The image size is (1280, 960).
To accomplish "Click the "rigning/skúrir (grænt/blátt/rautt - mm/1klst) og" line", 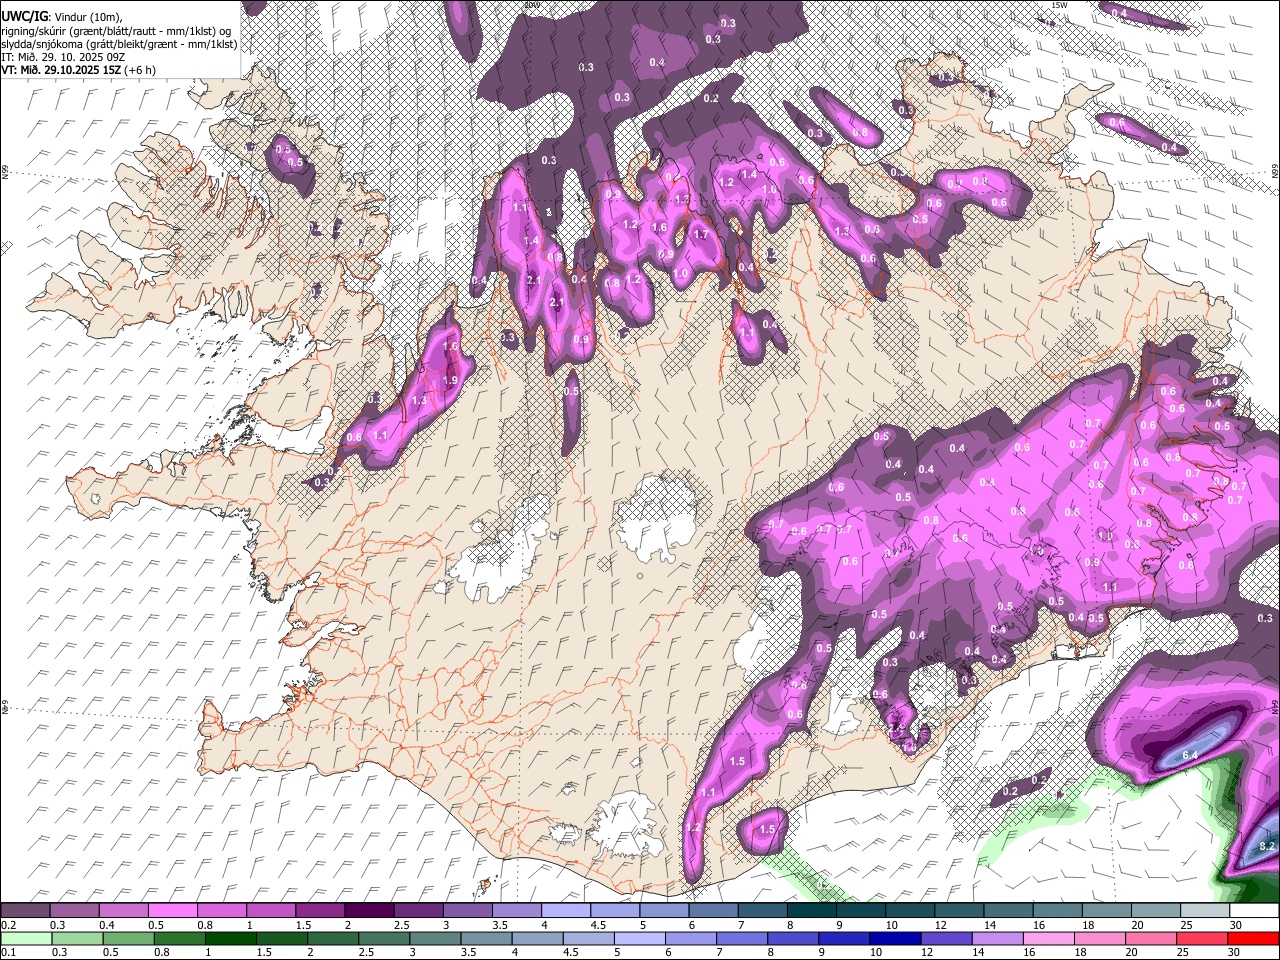I will click(x=116, y=31).
